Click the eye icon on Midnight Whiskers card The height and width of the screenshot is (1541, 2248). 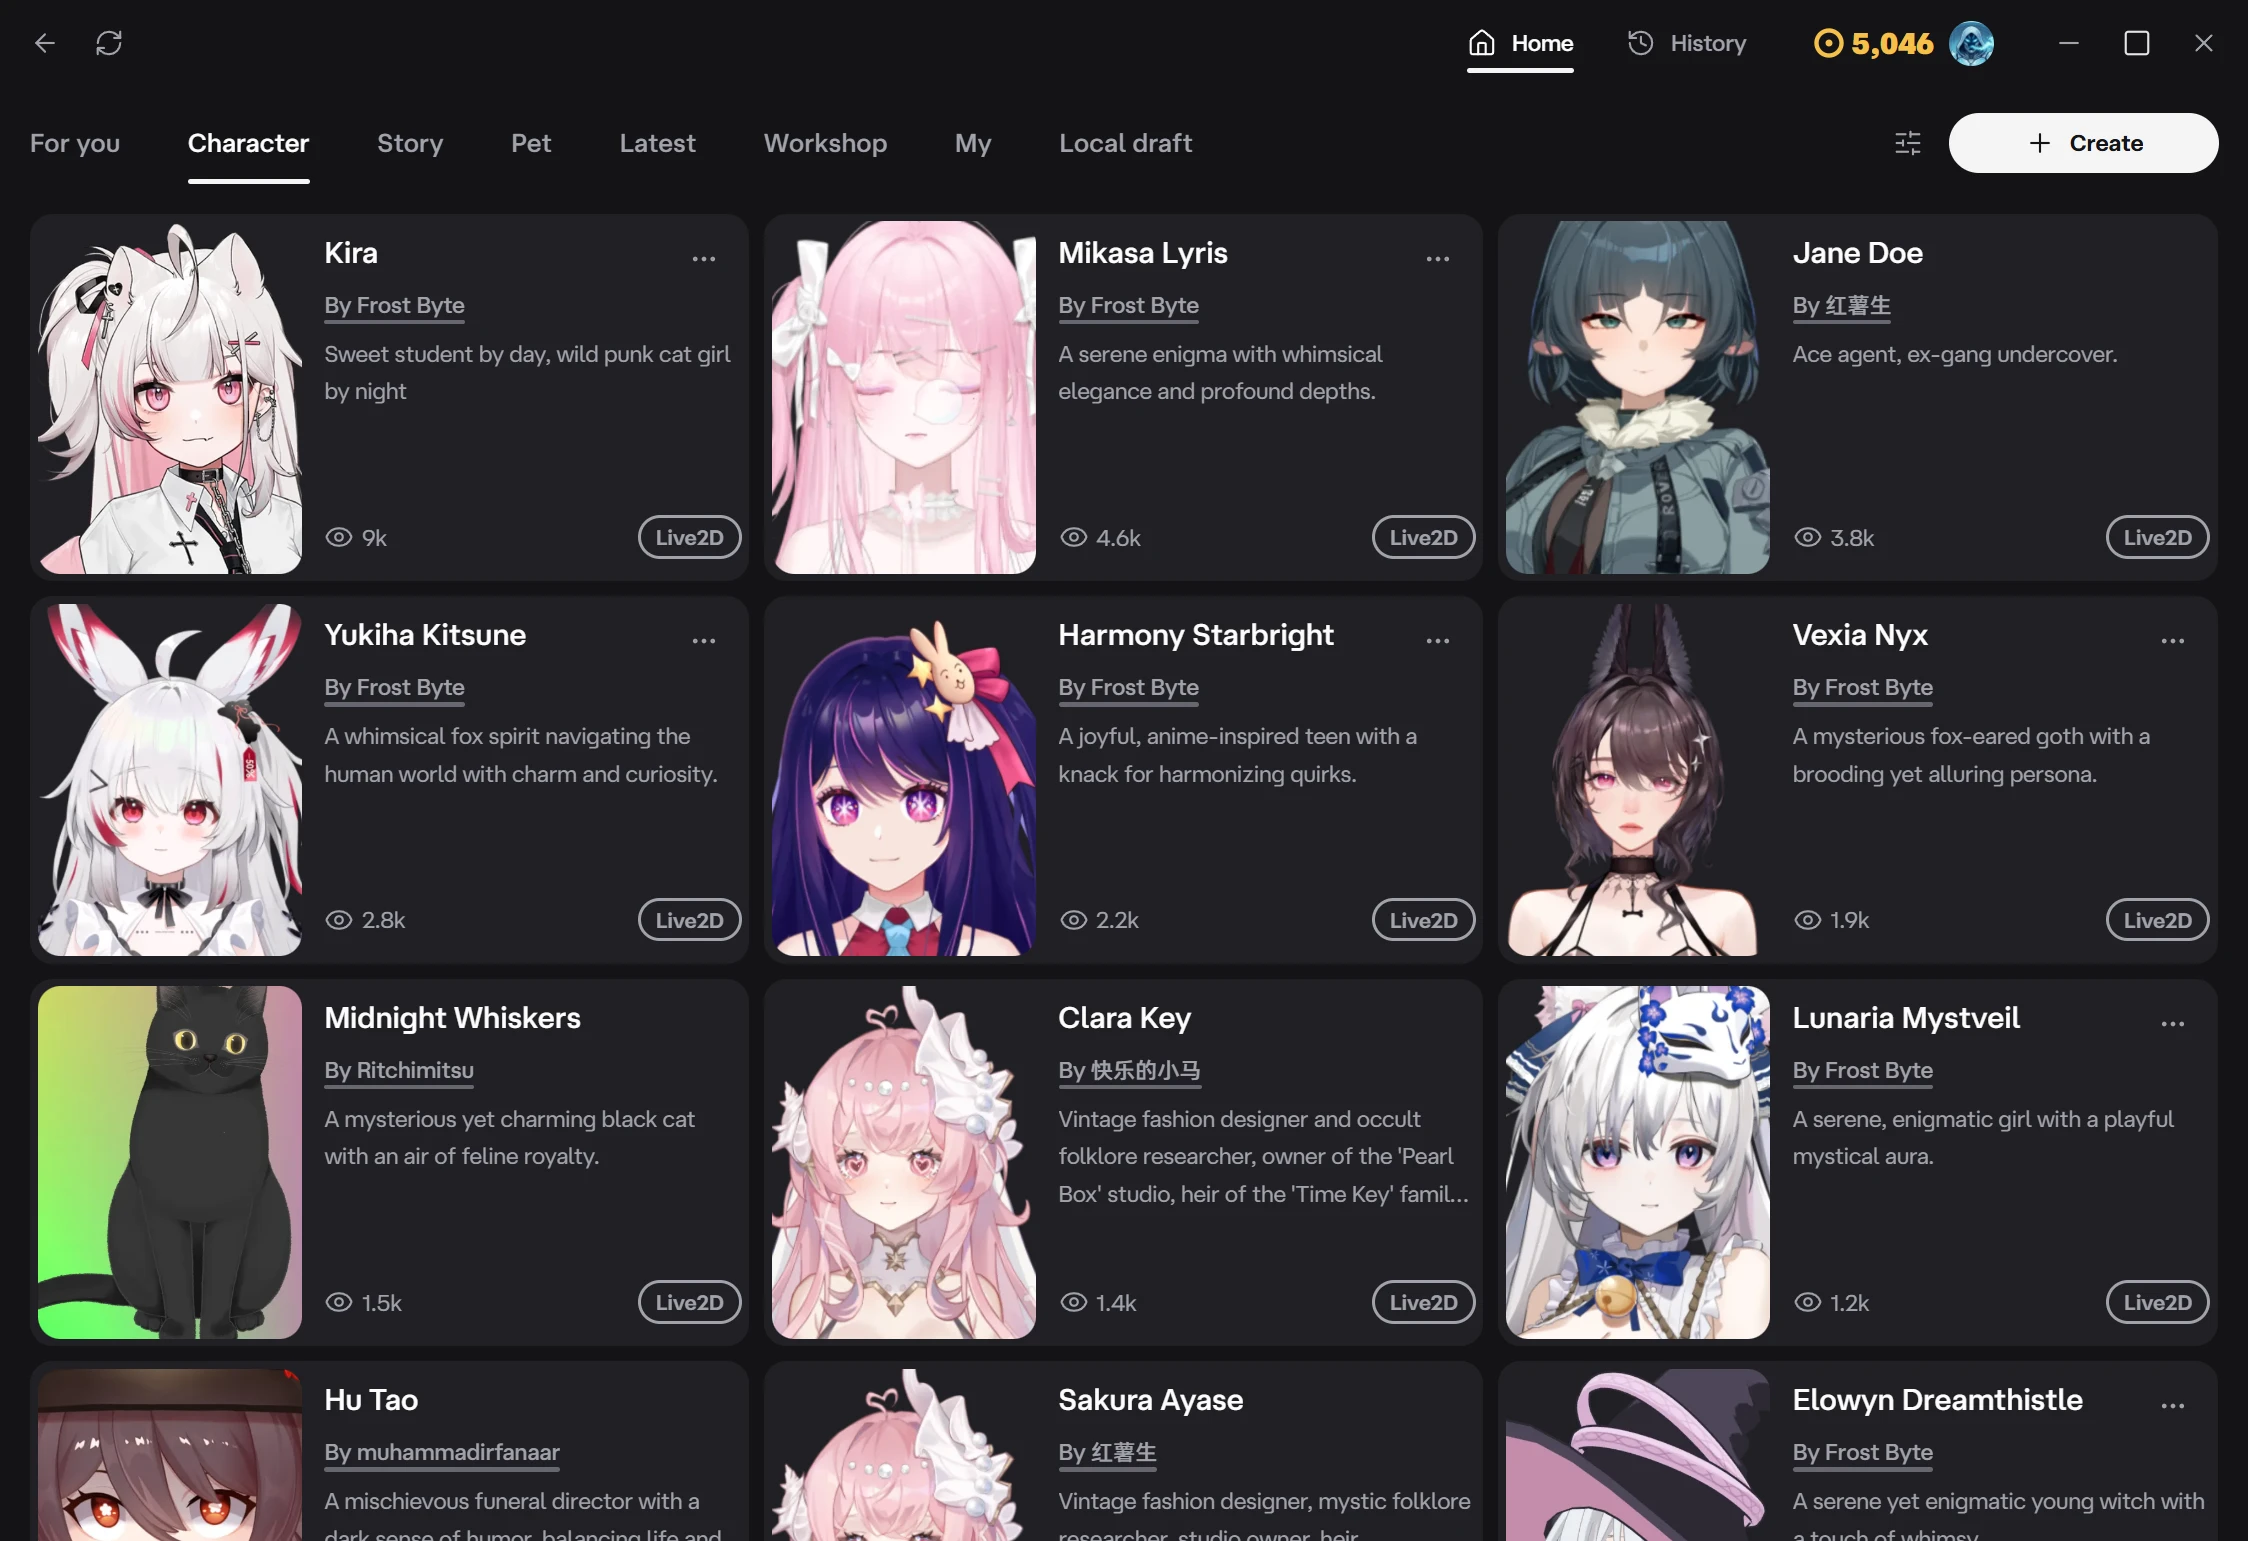(x=339, y=1302)
